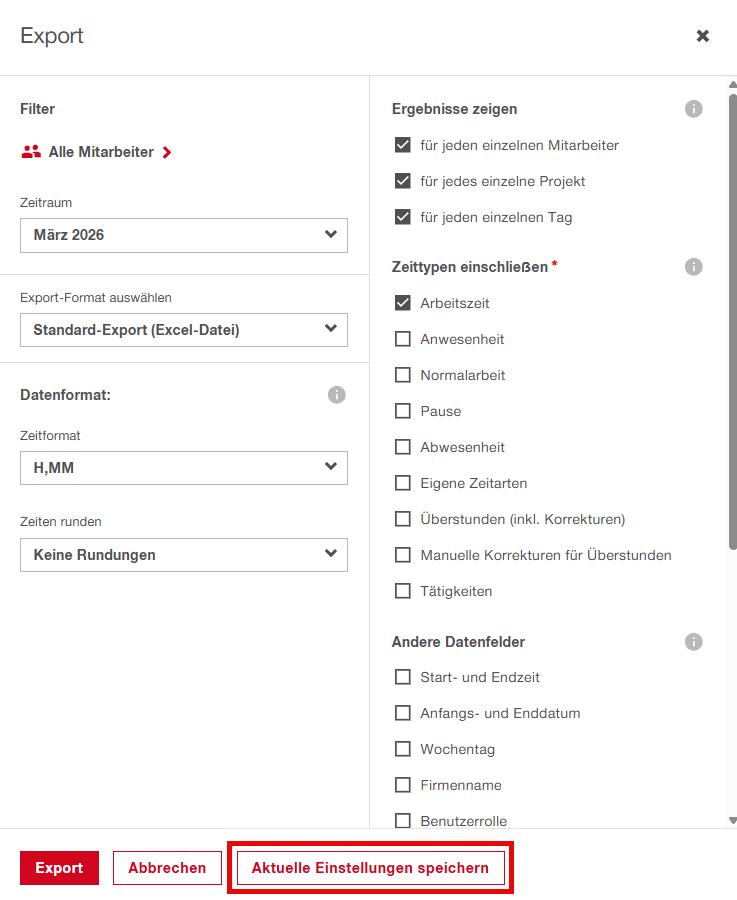The height and width of the screenshot is (900, 737).
Task: Tick Überstunden (inkl. Korrekturen) checkbox
Action: click(403, 519)
